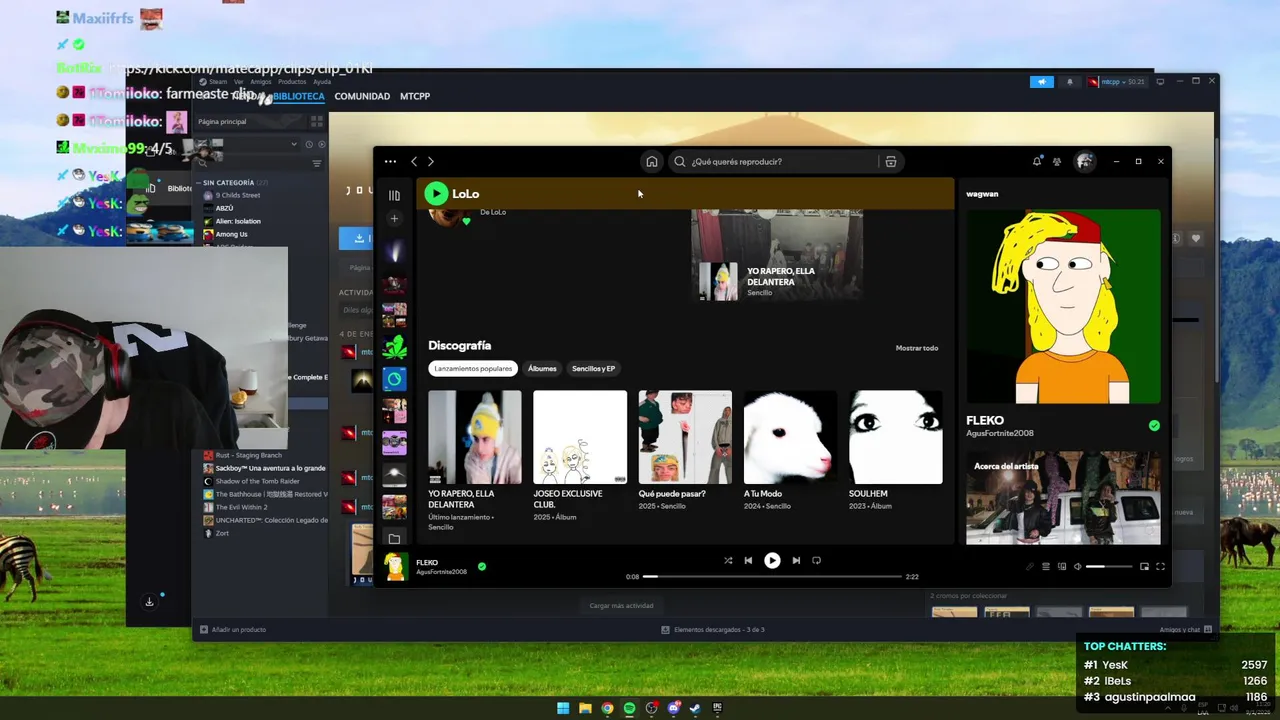Select 'Alien: Isolation' in Steam library

(x=237, y=221)
